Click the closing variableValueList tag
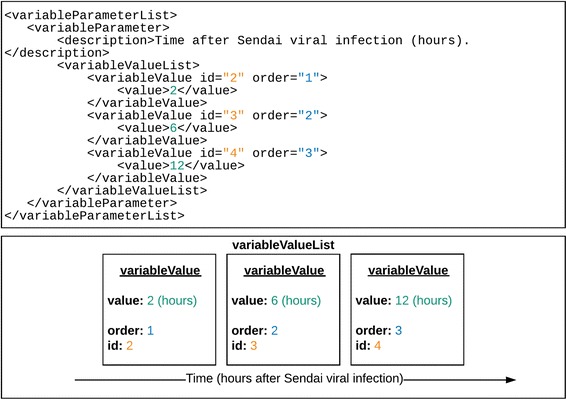The width and height of the screenshot is (567, 400). 132,191
